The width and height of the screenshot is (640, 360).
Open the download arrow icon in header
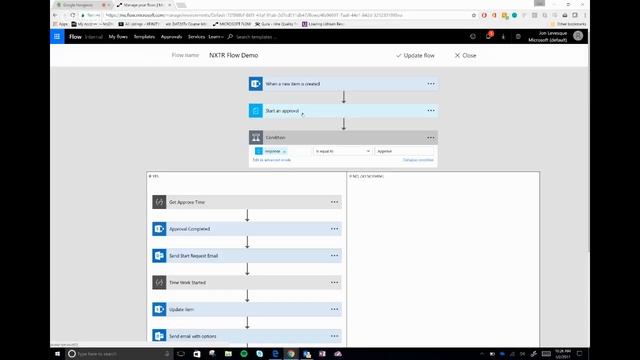click(x=503, y=36)
